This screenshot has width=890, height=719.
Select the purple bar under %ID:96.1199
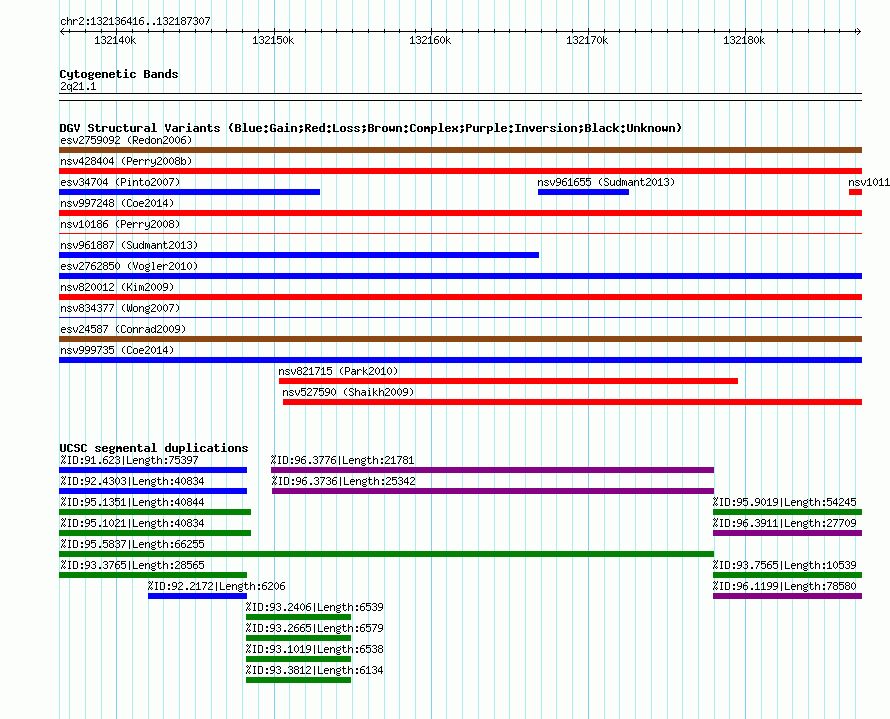point(787,596)
